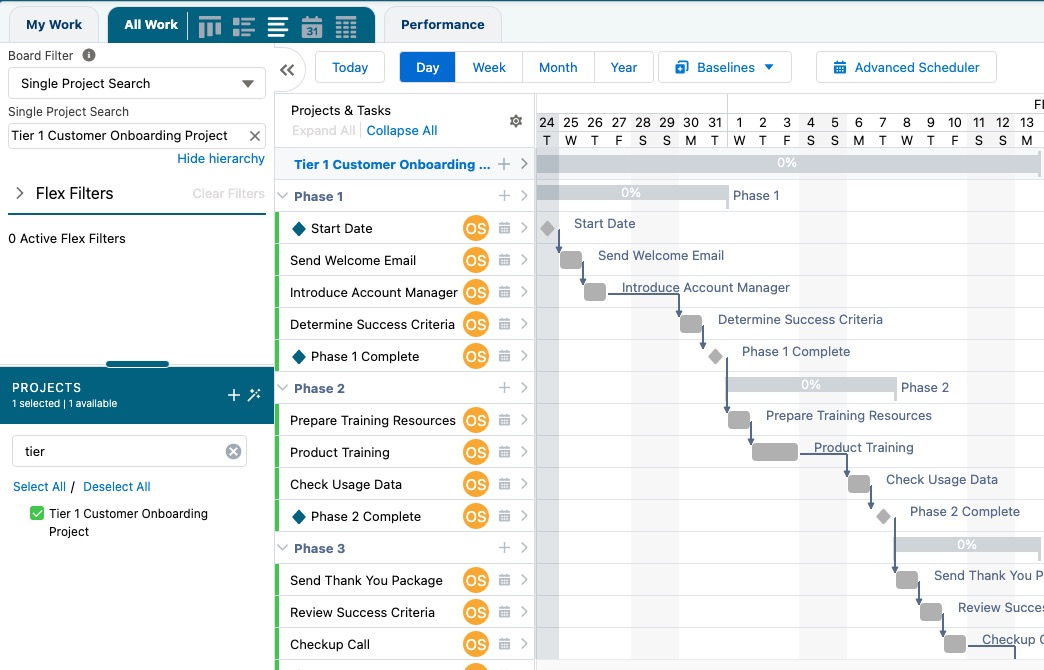The height and width of the screenshot is (670, 1044).
Task: Open calendar icon for Review Success Criteria
Action: tap(505, 611)
